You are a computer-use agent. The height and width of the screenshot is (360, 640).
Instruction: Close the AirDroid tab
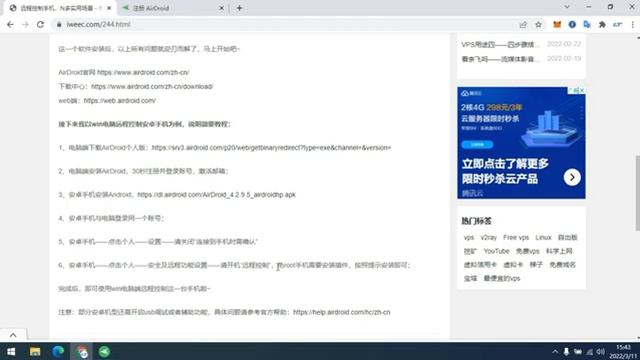coord(222,8)
